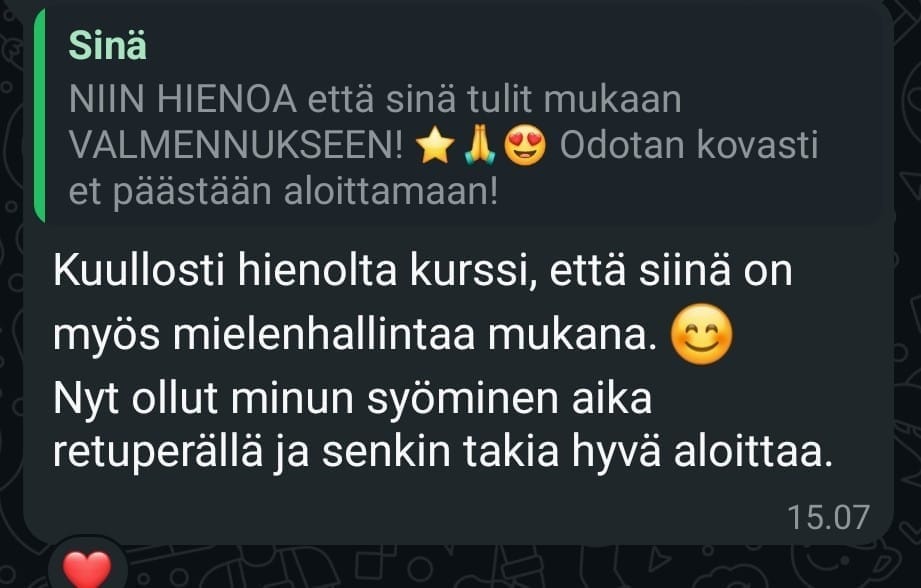Click the word 'mielenhallintaa' in message
The image size is (921, 588).
pos(324,335)
